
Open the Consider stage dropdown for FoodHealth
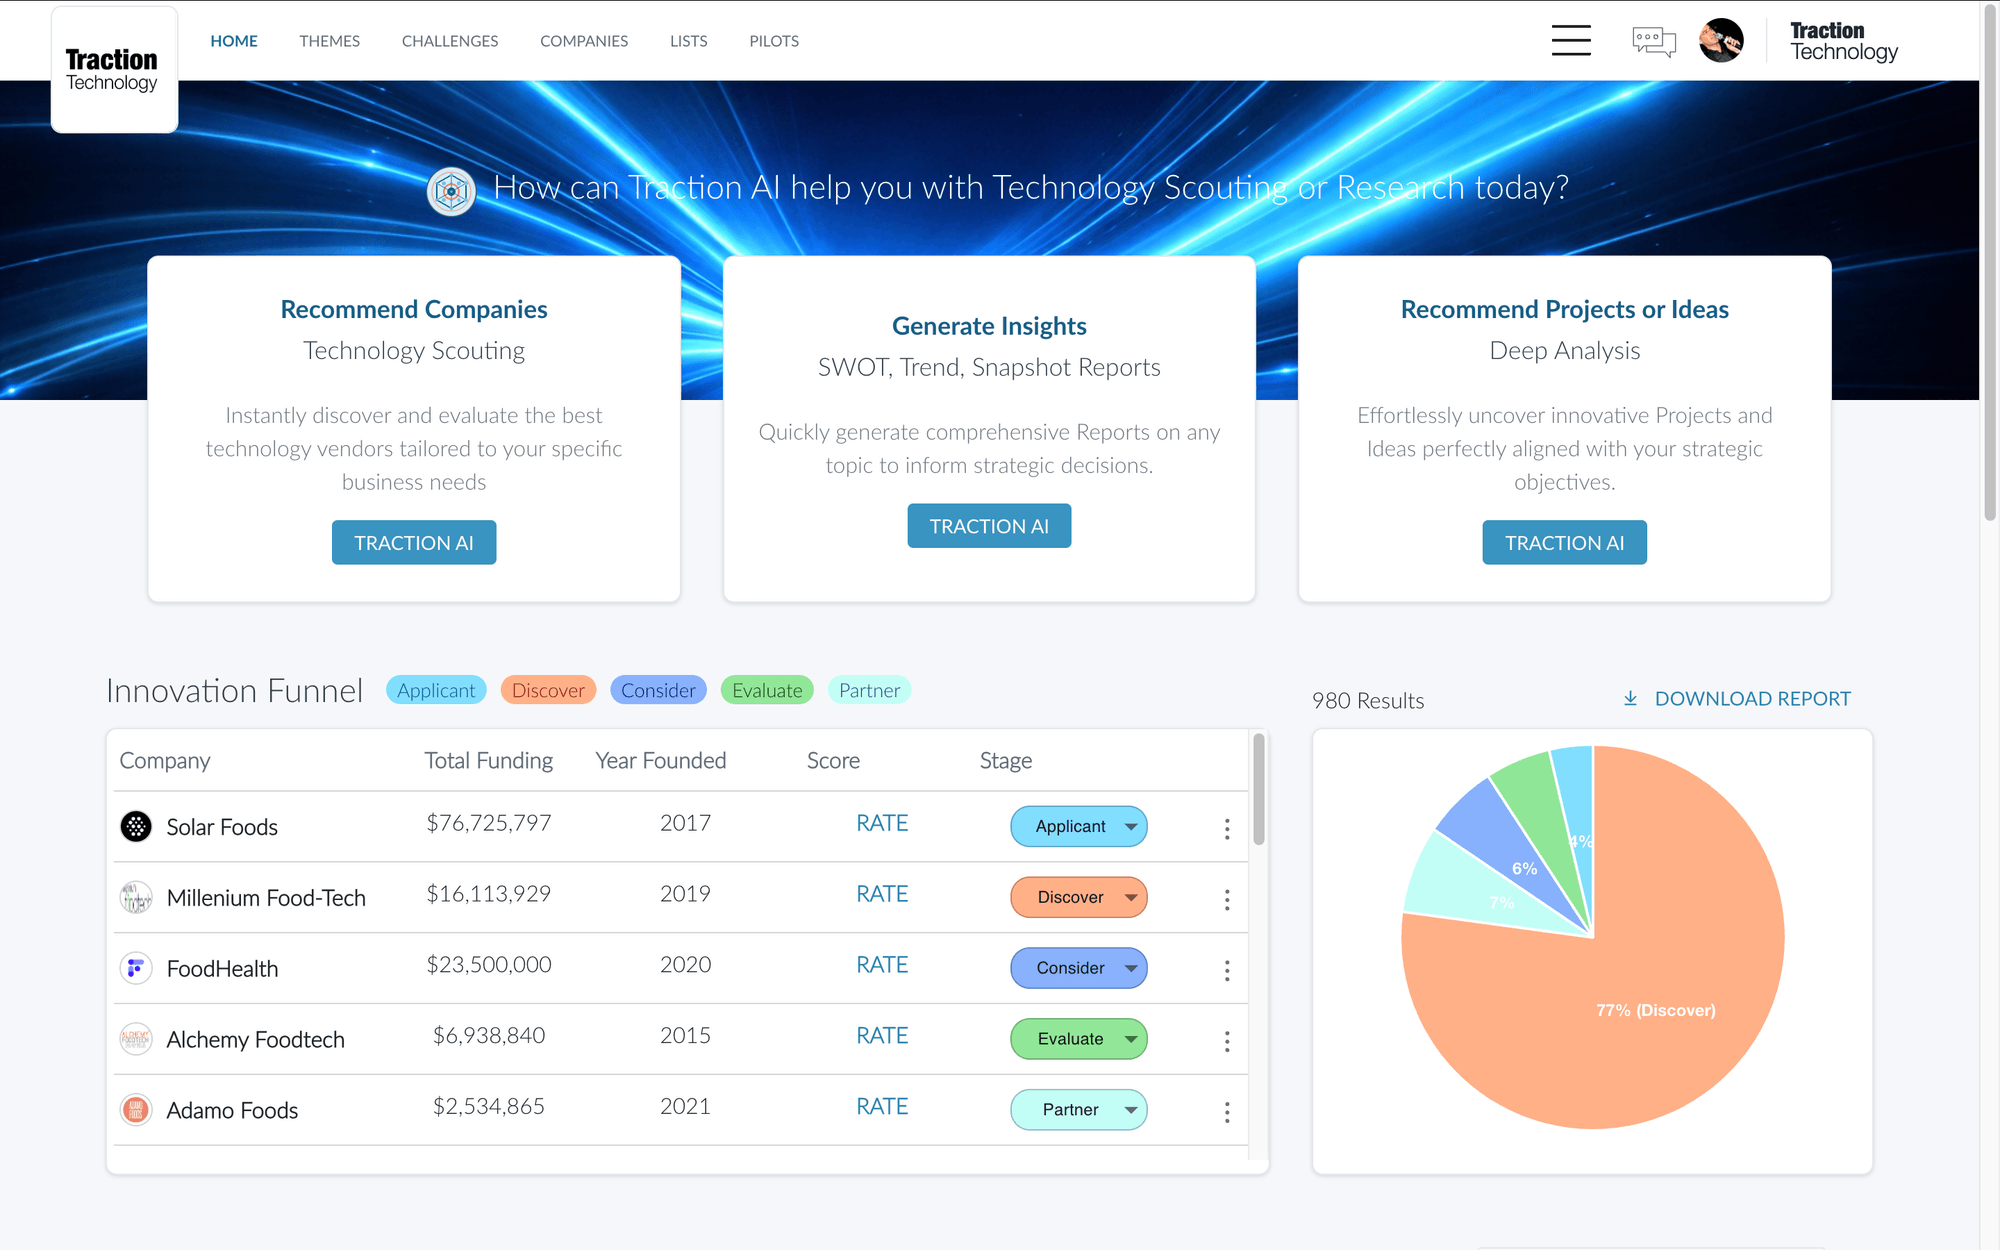(1079, 968)
